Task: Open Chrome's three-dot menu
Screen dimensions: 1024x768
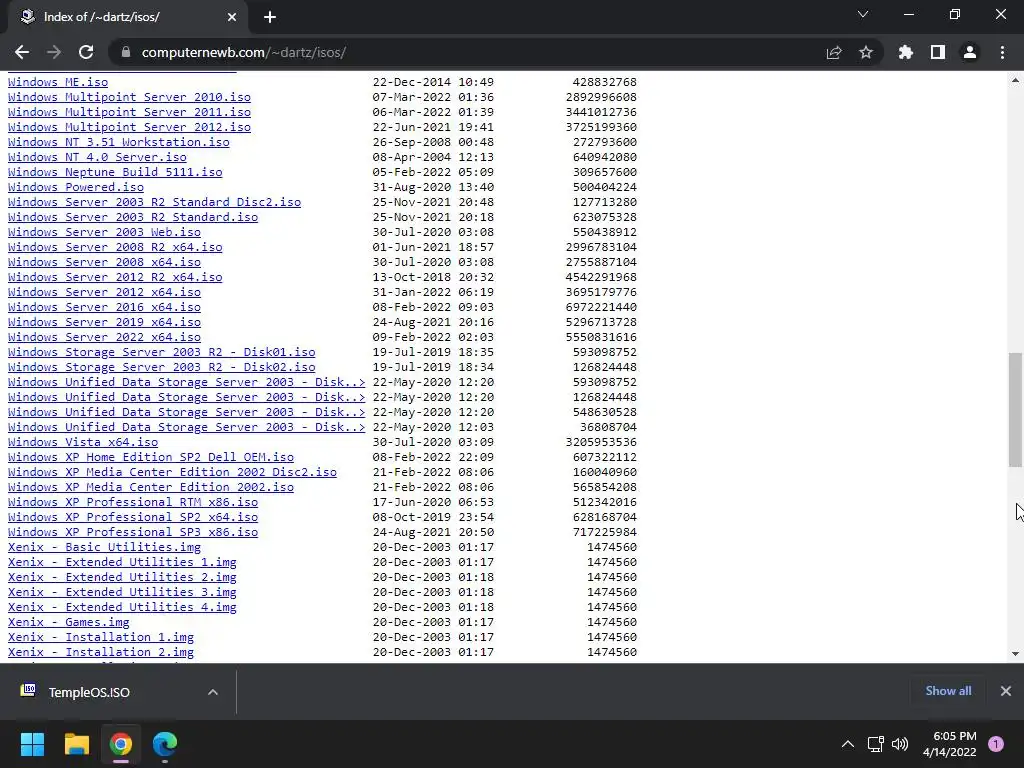Action: (x=1002, y=52)
